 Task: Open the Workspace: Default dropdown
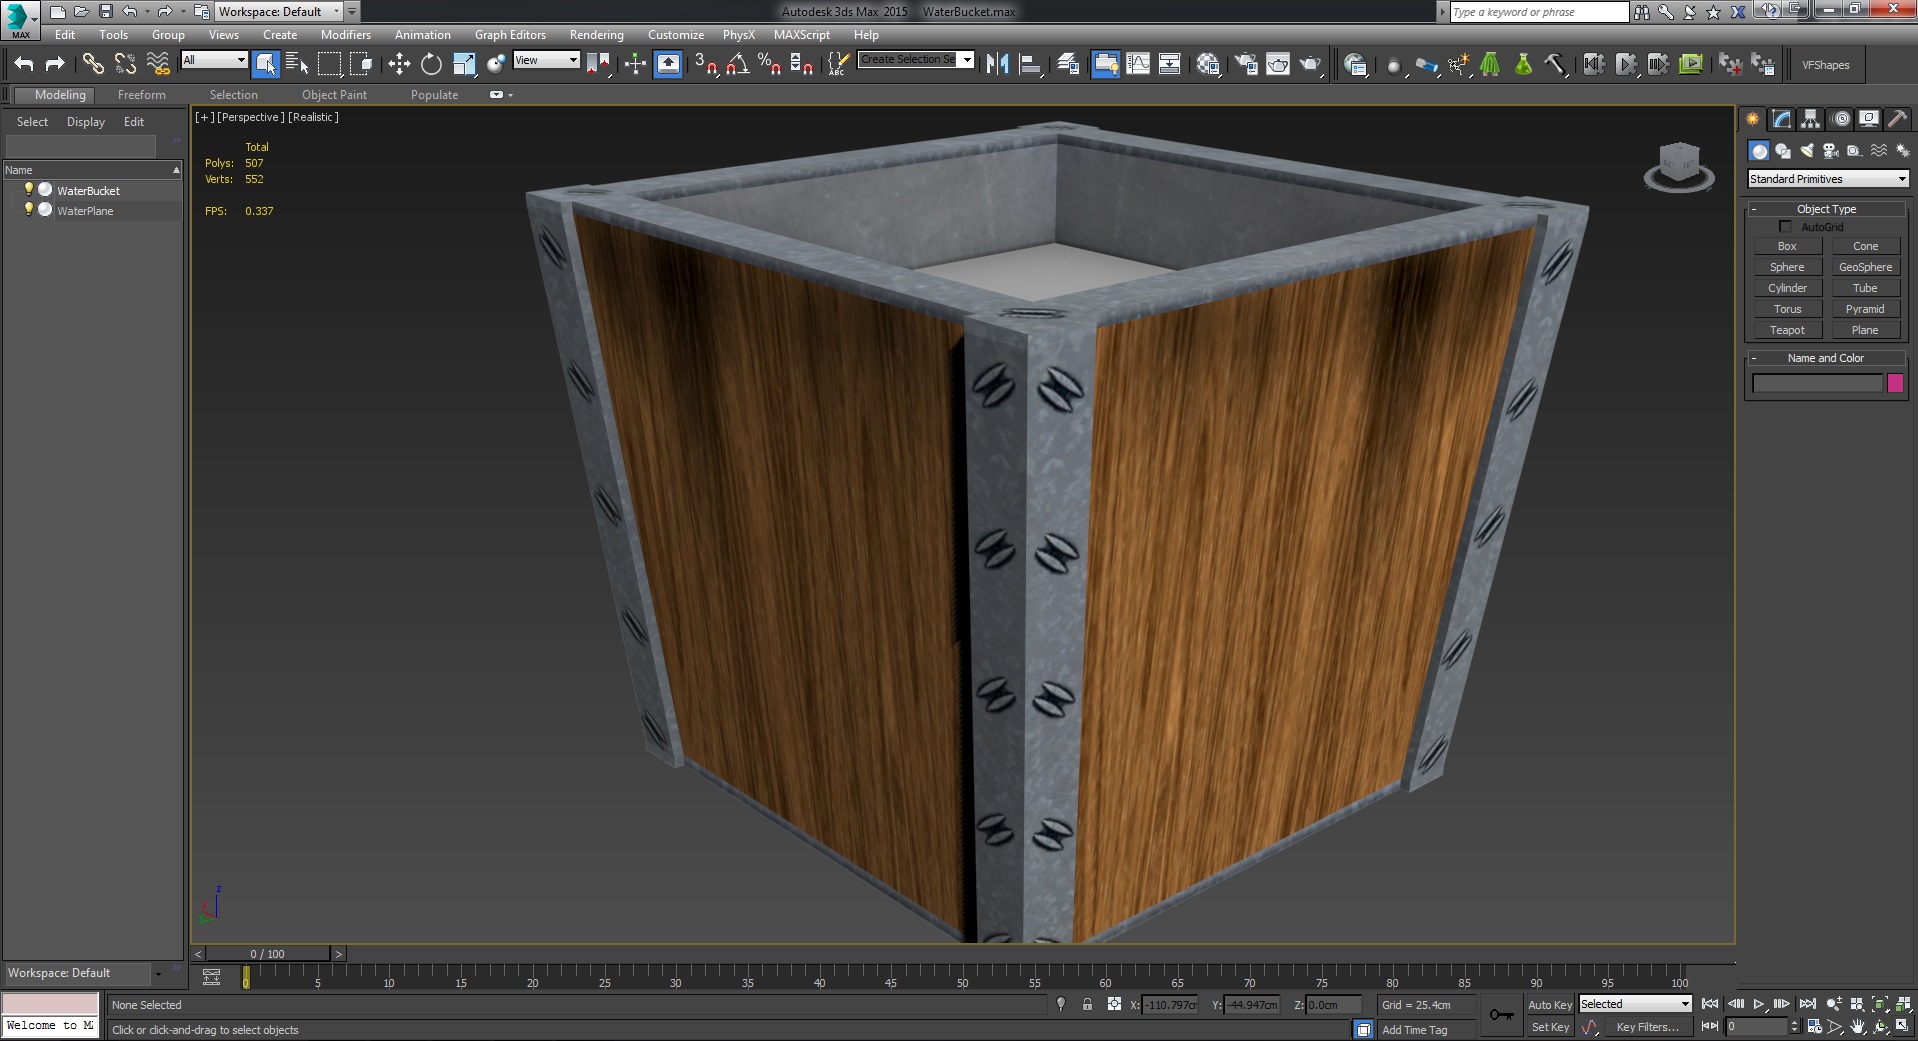[280, 12]
